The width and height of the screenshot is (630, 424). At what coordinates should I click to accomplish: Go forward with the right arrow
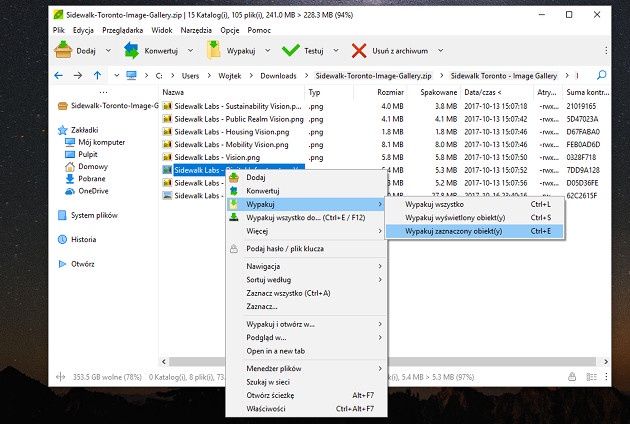point(78,76)
